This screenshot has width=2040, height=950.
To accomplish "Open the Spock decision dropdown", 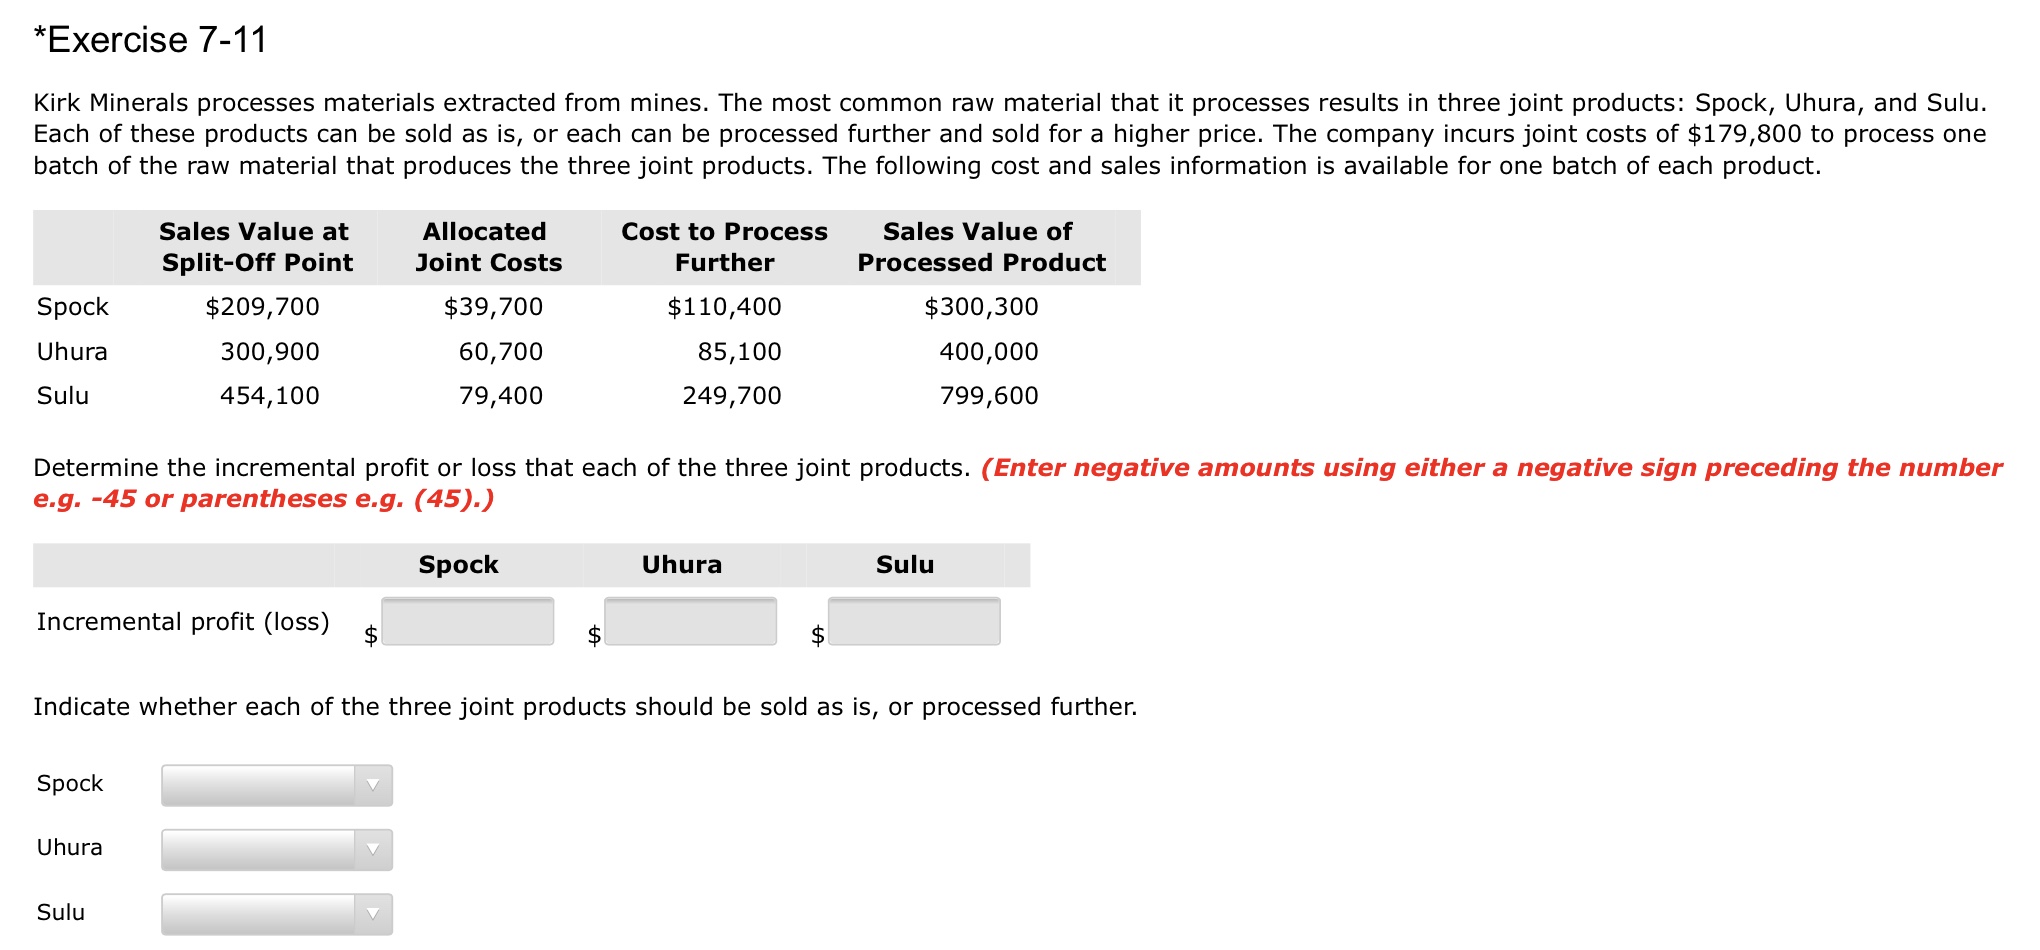I will pyautogui.click(x=276, y=785).
